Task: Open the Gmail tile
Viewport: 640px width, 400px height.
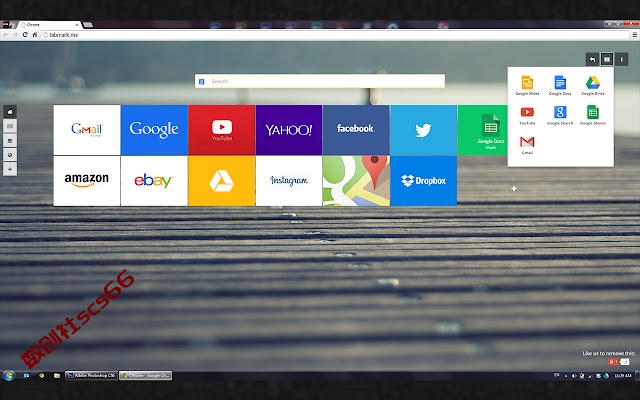Action: (x=87, y=130)
